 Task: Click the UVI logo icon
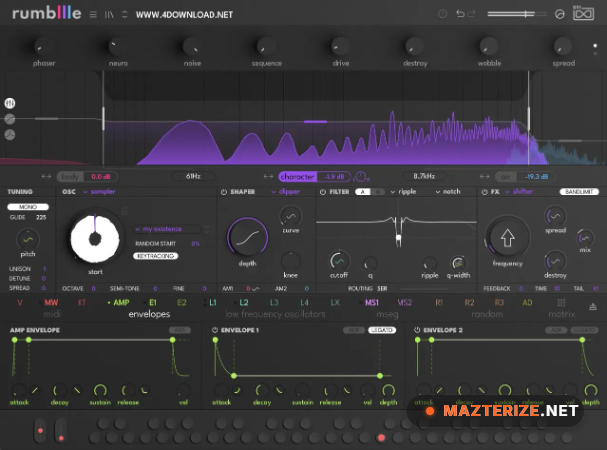pos(583,14)
